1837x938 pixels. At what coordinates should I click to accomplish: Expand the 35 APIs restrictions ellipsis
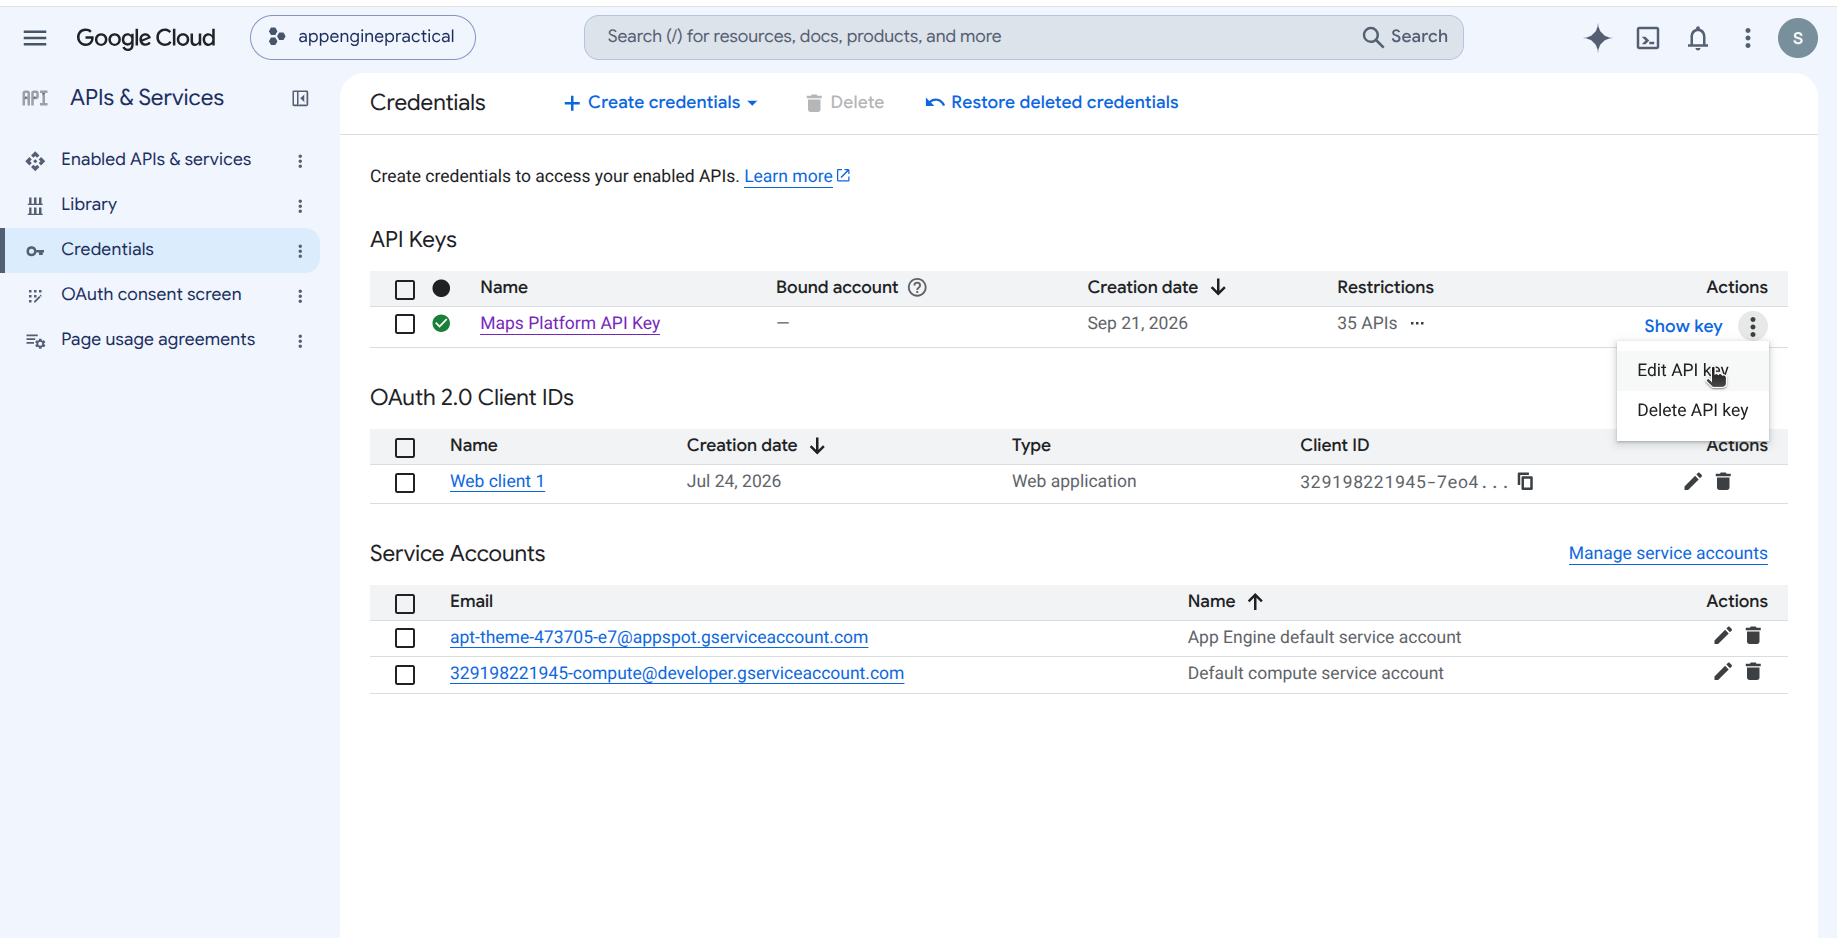click(x=1417, y=323)
